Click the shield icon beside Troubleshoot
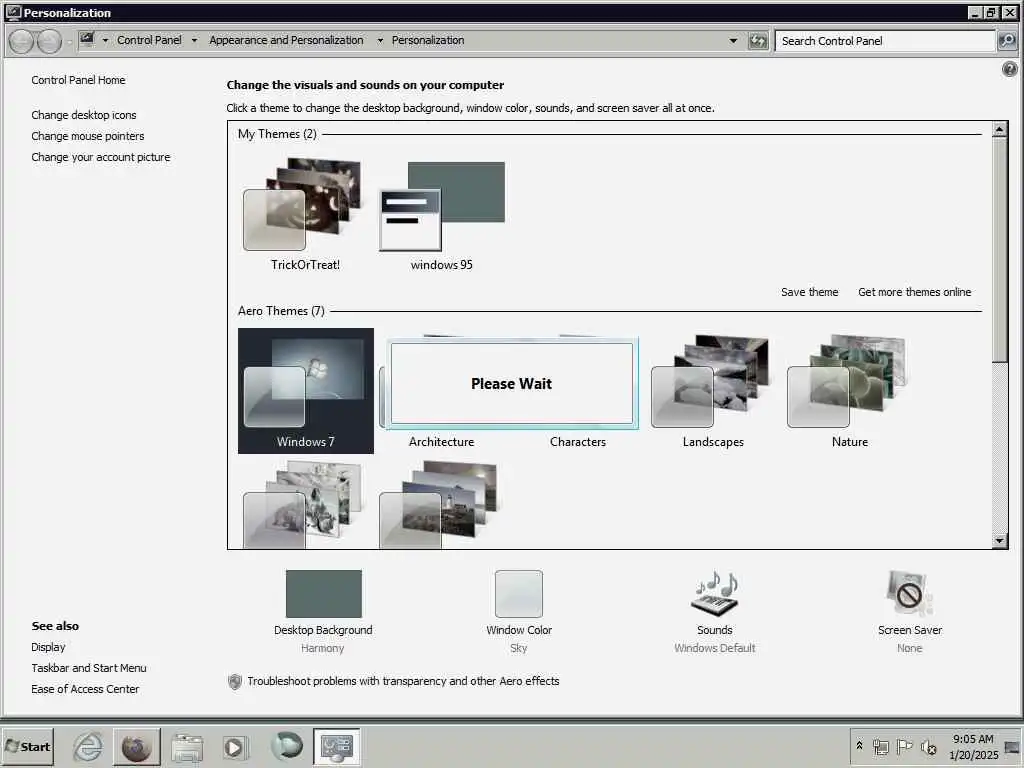The image size is (1024, 768). point(234,681)
